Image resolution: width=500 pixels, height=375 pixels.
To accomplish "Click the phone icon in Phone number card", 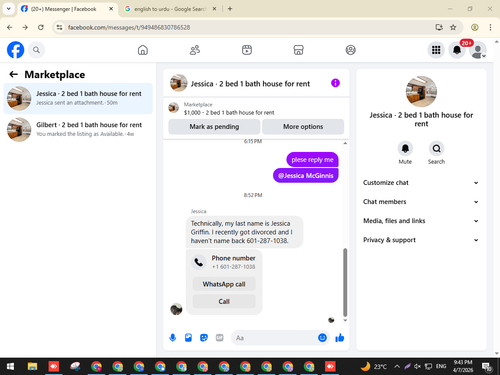I will click(x=199, y=262).
